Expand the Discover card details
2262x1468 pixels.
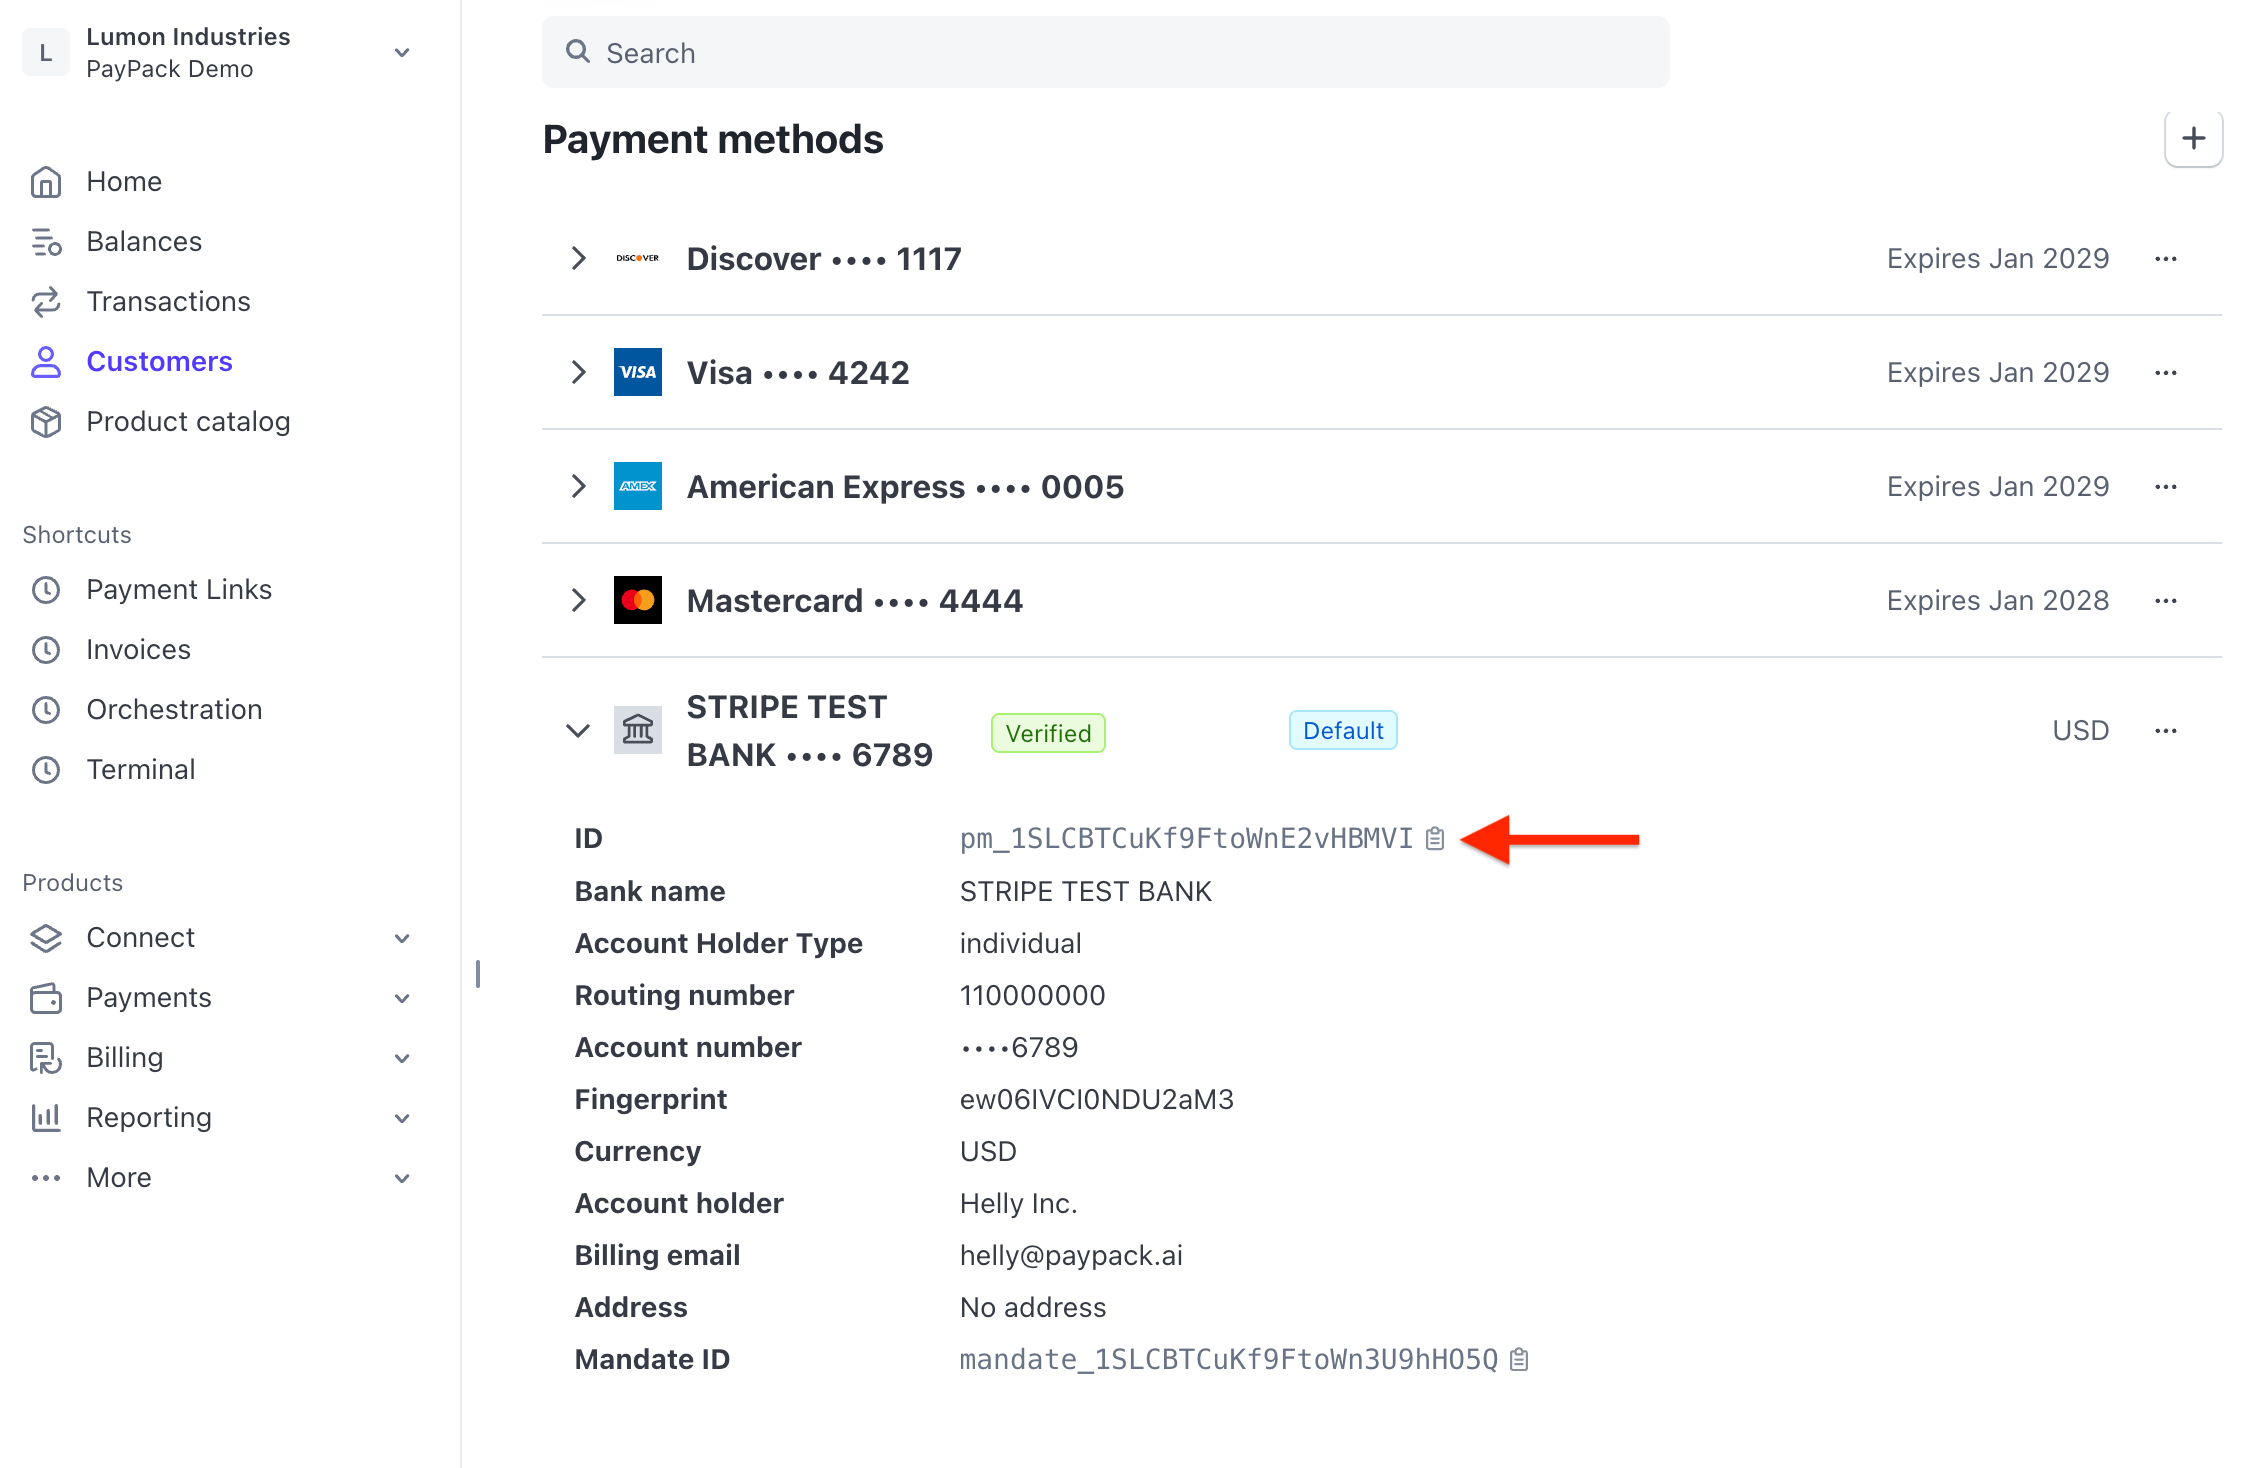[x=578, y=258]
